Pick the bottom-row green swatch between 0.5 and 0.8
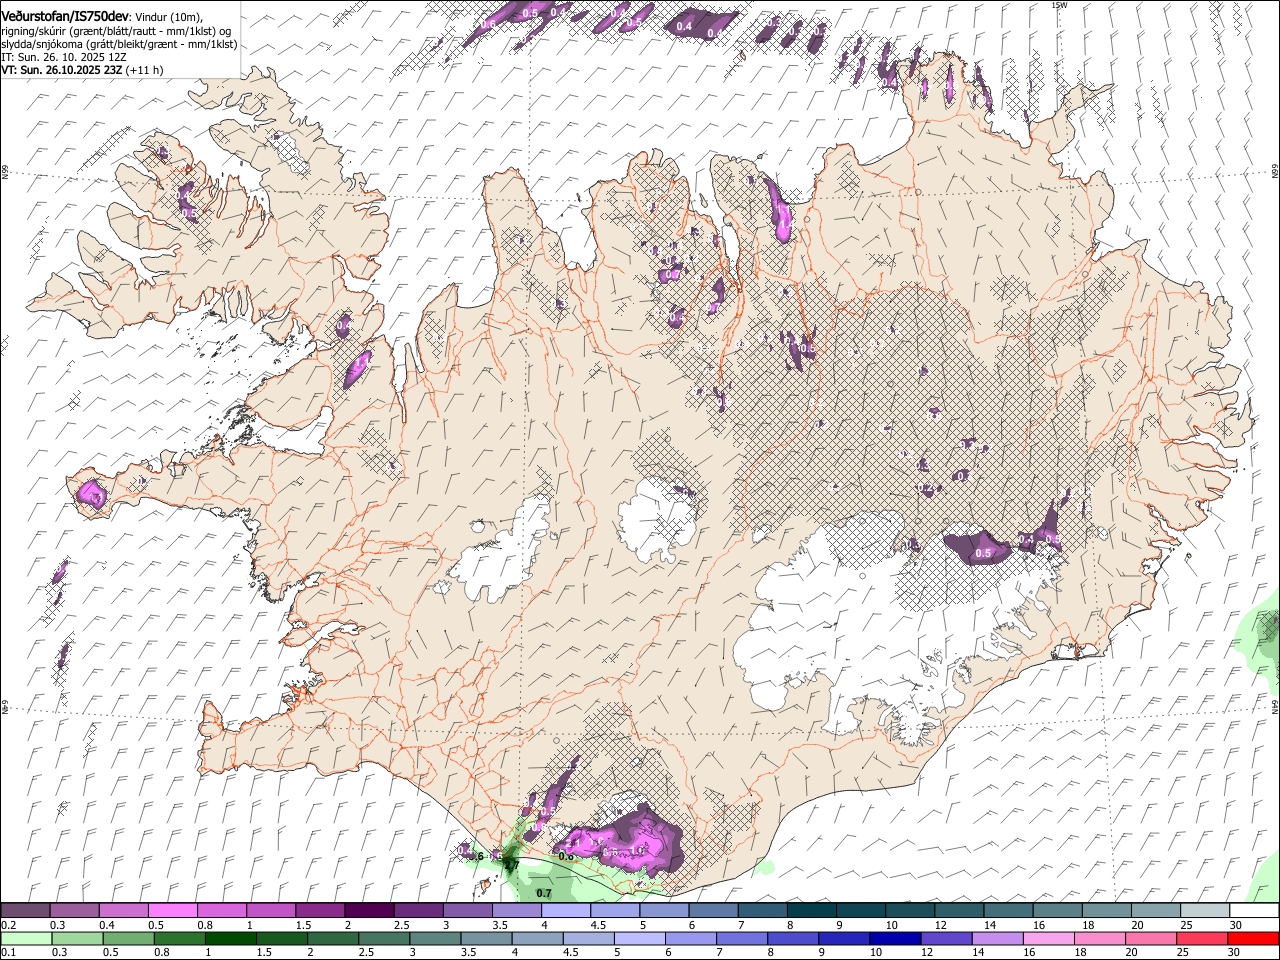 coord(128,938)
